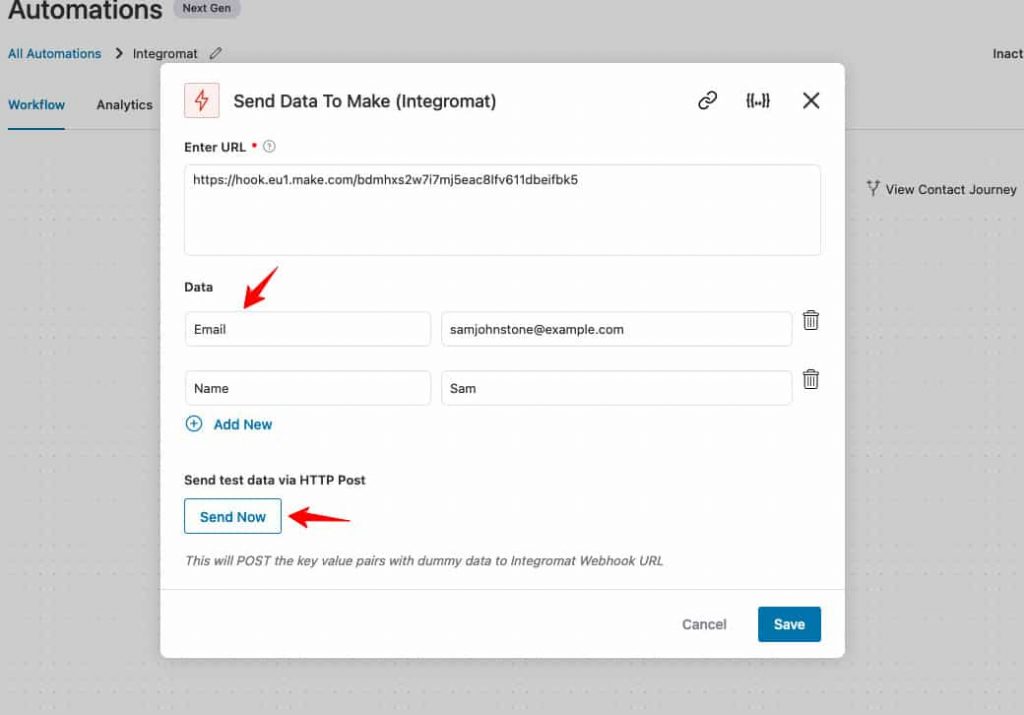This screenshot has width=1024, height=715.
Task: Click the View Contact Journey icon
Action: click(873, 189)
